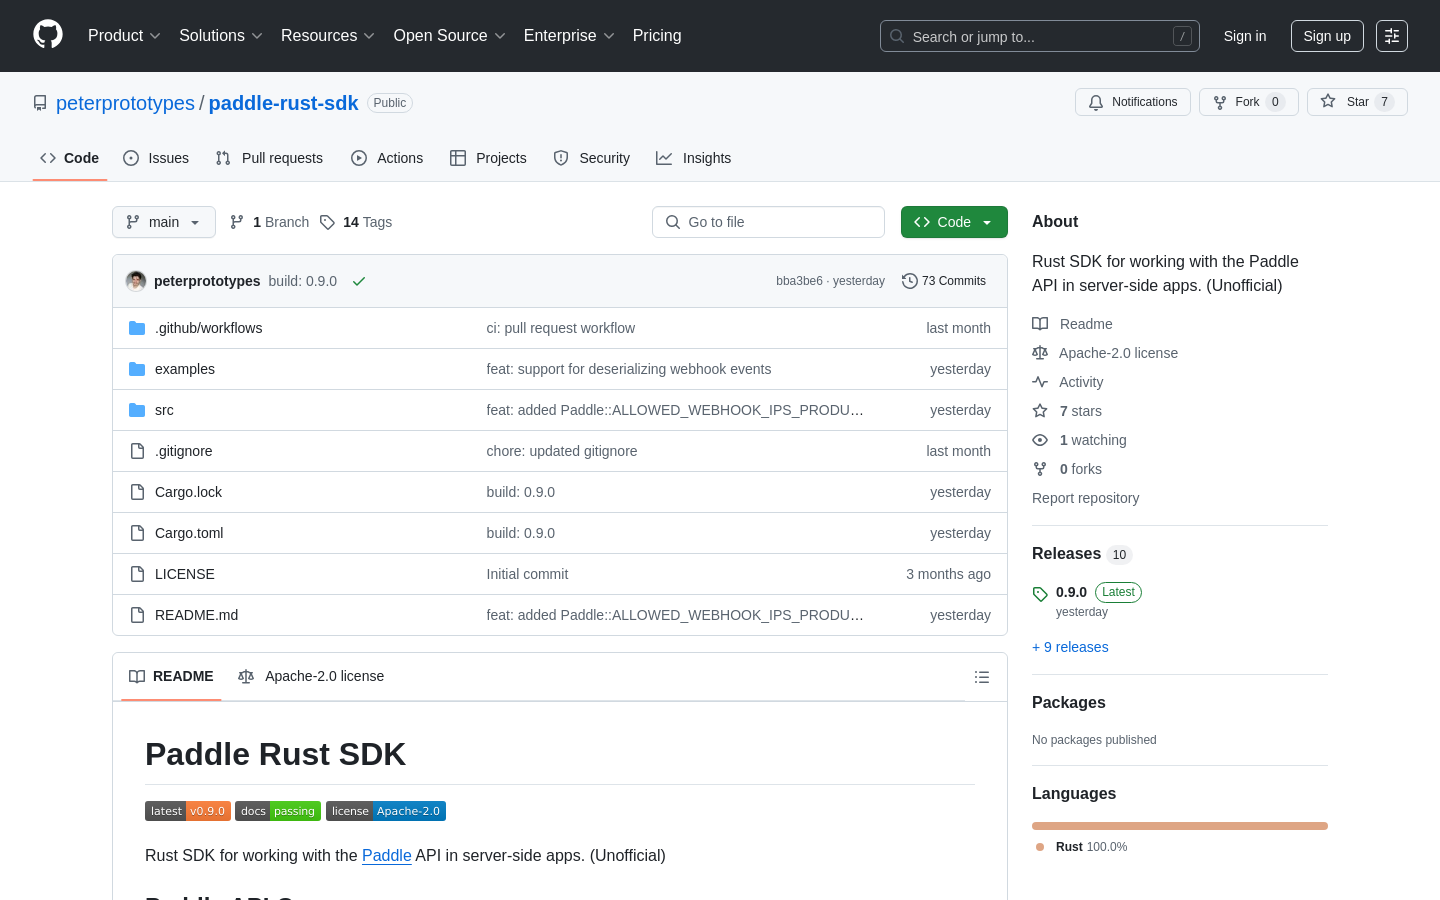Open the green Code dropdown button

[x=954, y=222]
